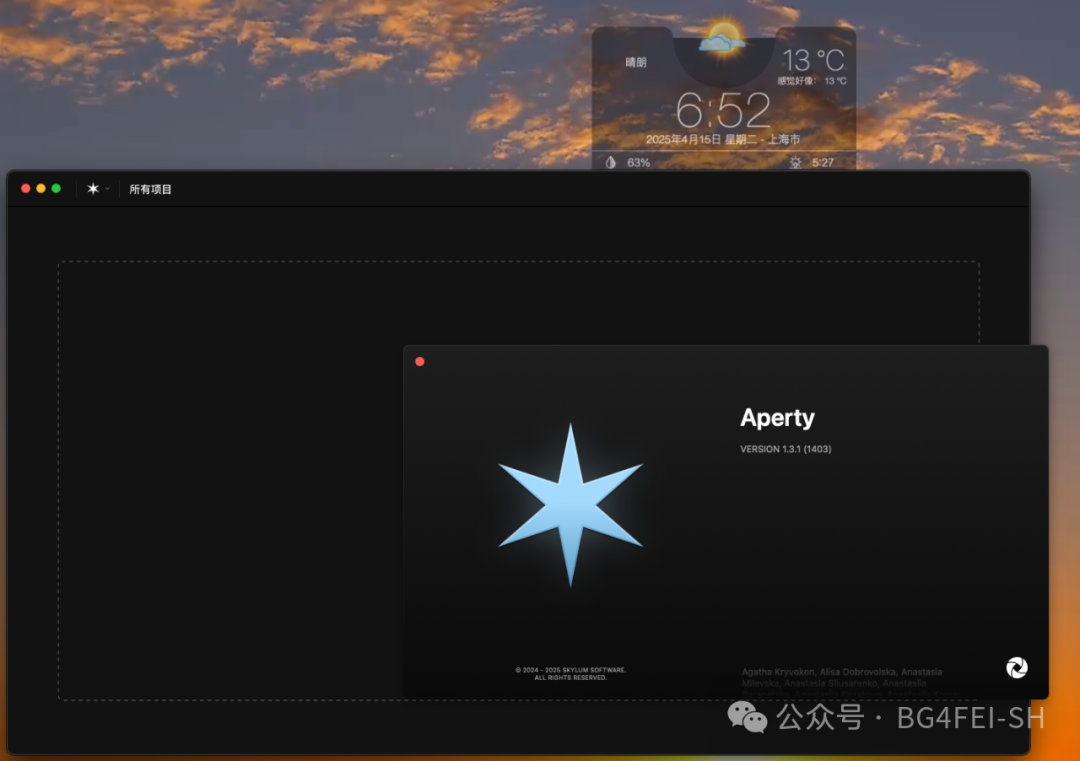The width and height of the screenshot is (1080, 761).
Task: Click the Agatha Kryvokon credits text
Action: click(842, 678)
